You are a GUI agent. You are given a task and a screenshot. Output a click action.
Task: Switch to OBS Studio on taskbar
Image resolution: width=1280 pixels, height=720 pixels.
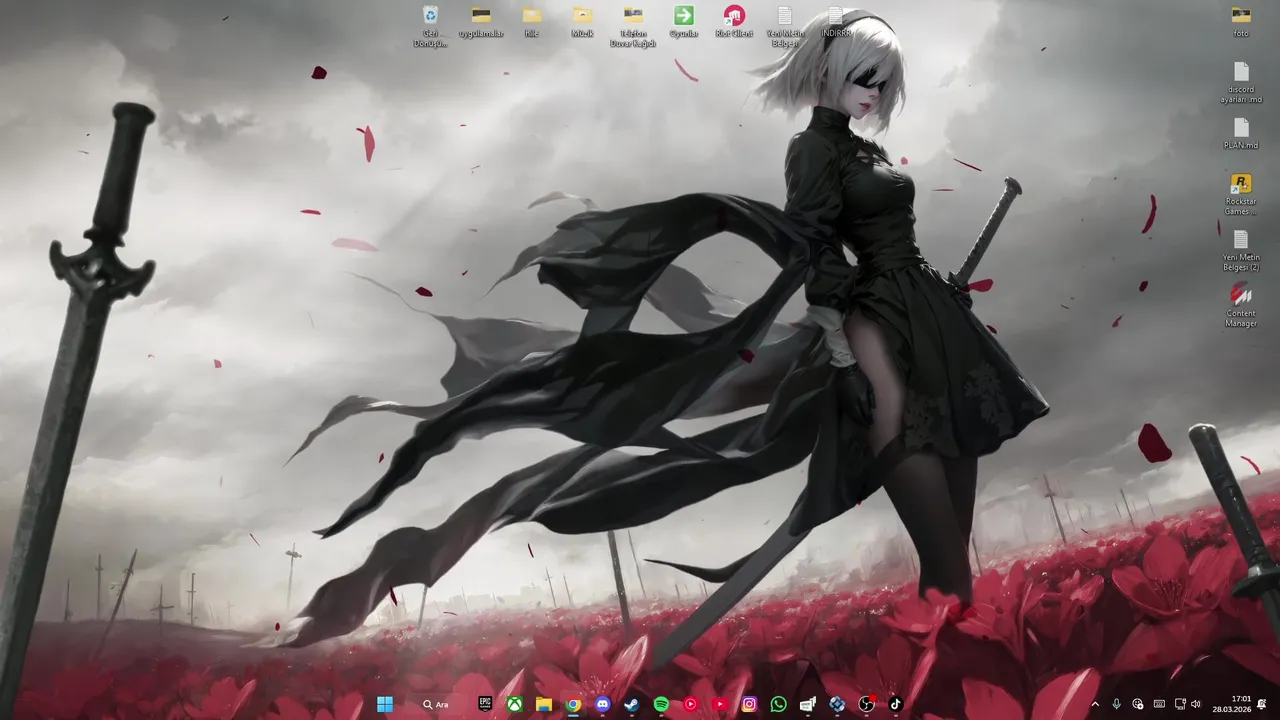pyautogui.click(x=866, y=704)
